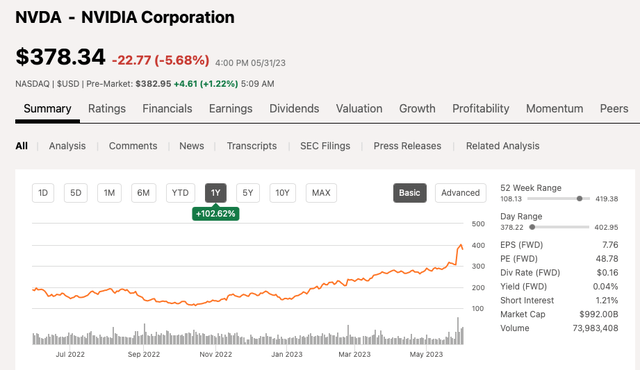This screenshot has width=640, height=370.
Task: Click the Day Range slider dot
Action: click(x=532, y=227)
